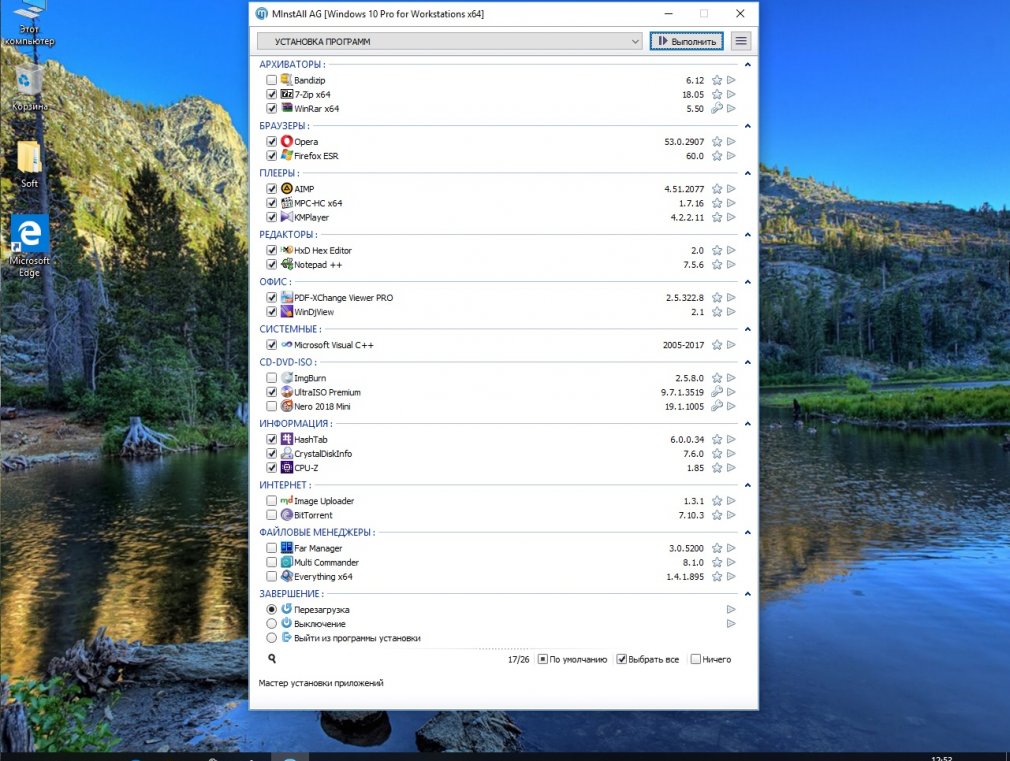The height and width of the screenshot is (761, 1010).
Task: Check the ImgBurn checkbox
Action: (x=271, y=378)
